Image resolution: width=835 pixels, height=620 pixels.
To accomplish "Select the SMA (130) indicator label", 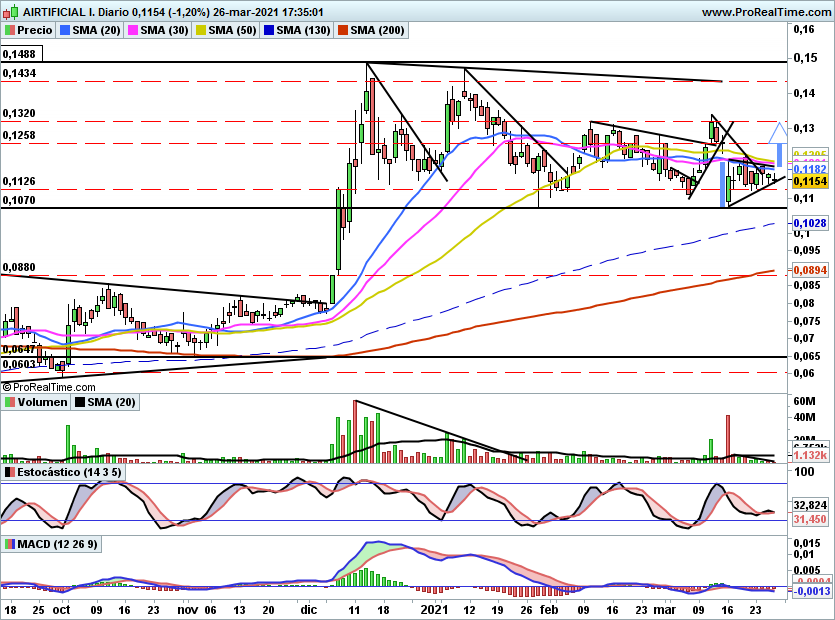I will [x=303, y=31].
